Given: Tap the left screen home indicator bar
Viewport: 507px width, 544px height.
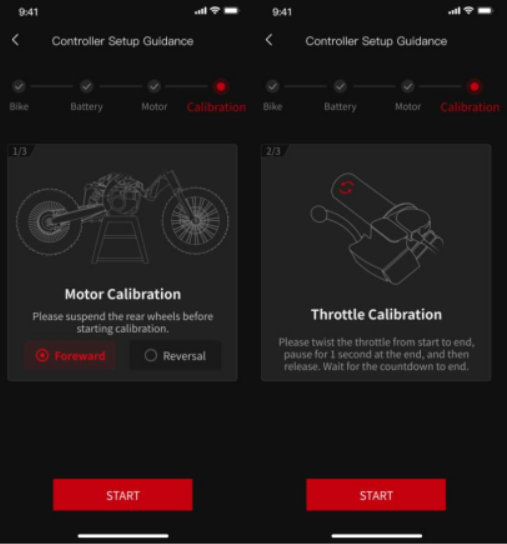Looking at the screenshot, I should coord(123,536).
